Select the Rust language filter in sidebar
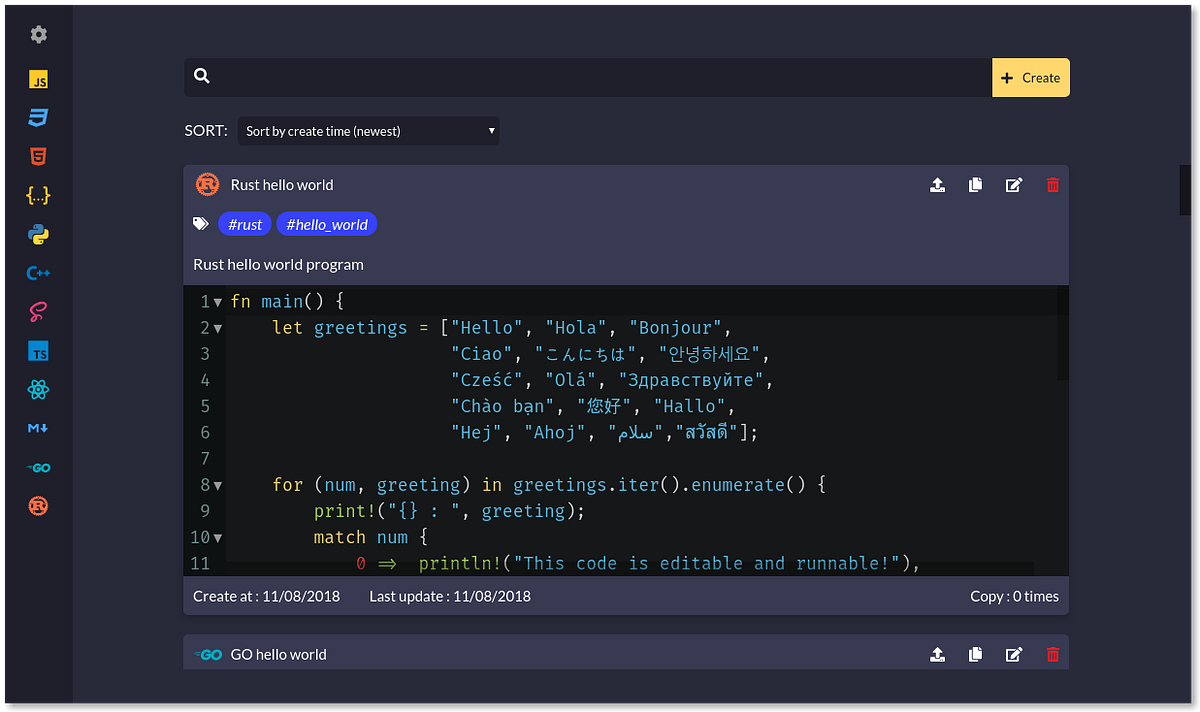The image size is (1200, 712). (x=38, y=506)
